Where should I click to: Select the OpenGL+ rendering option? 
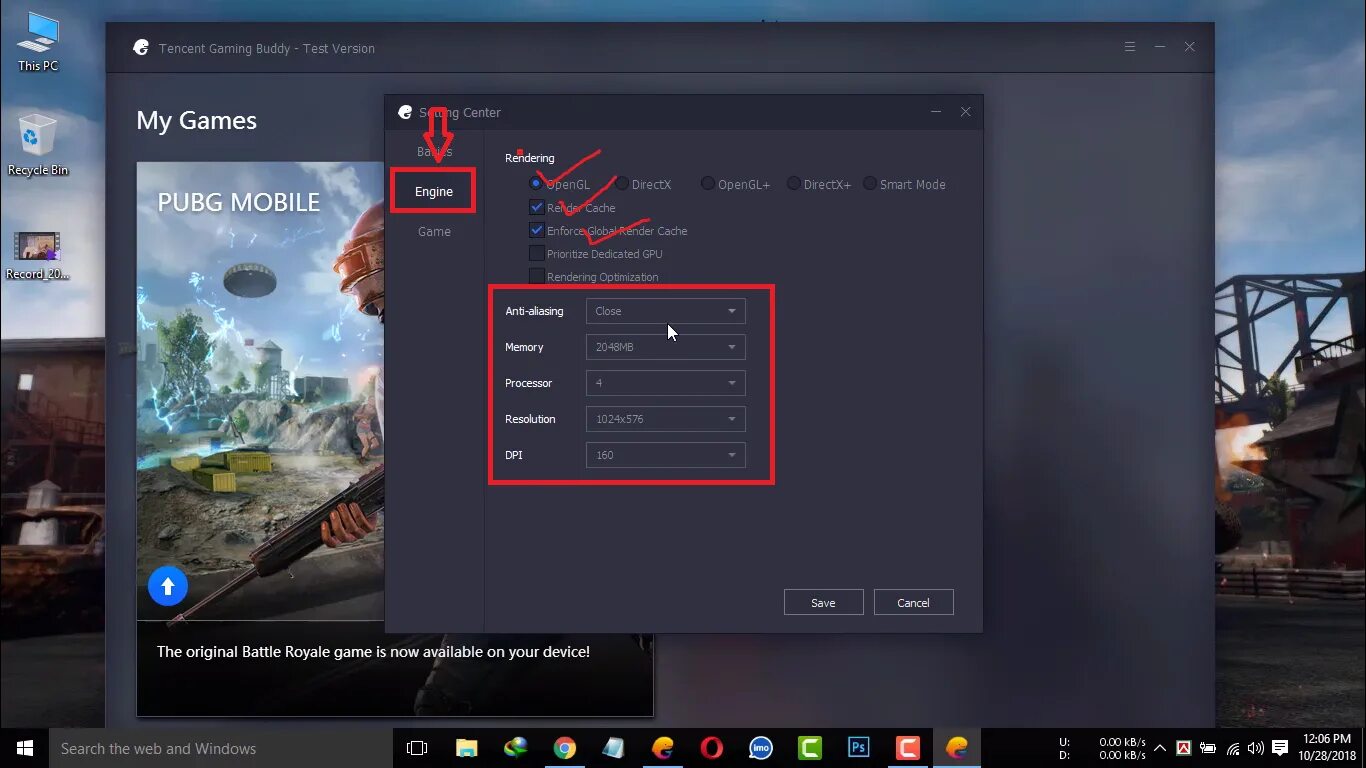coord(708,184)
